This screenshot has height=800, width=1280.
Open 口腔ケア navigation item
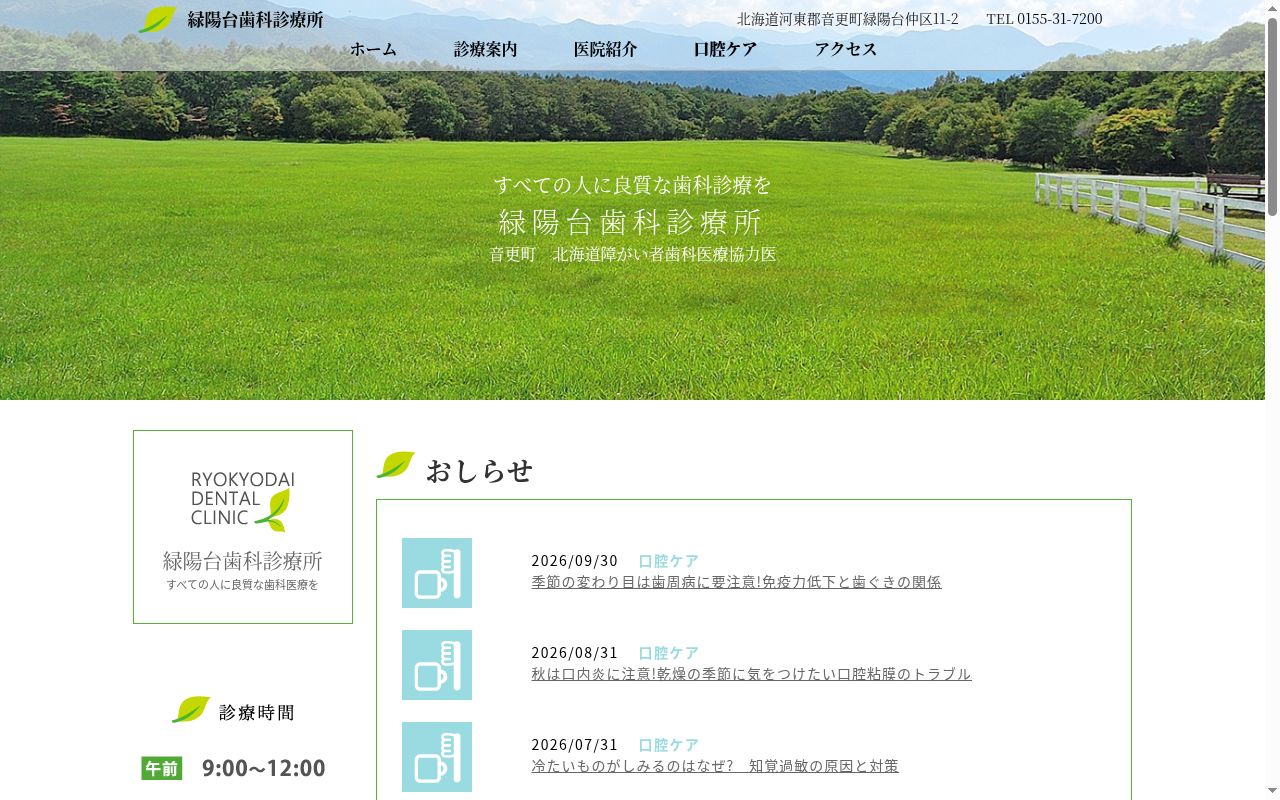[x=725, y=49]
